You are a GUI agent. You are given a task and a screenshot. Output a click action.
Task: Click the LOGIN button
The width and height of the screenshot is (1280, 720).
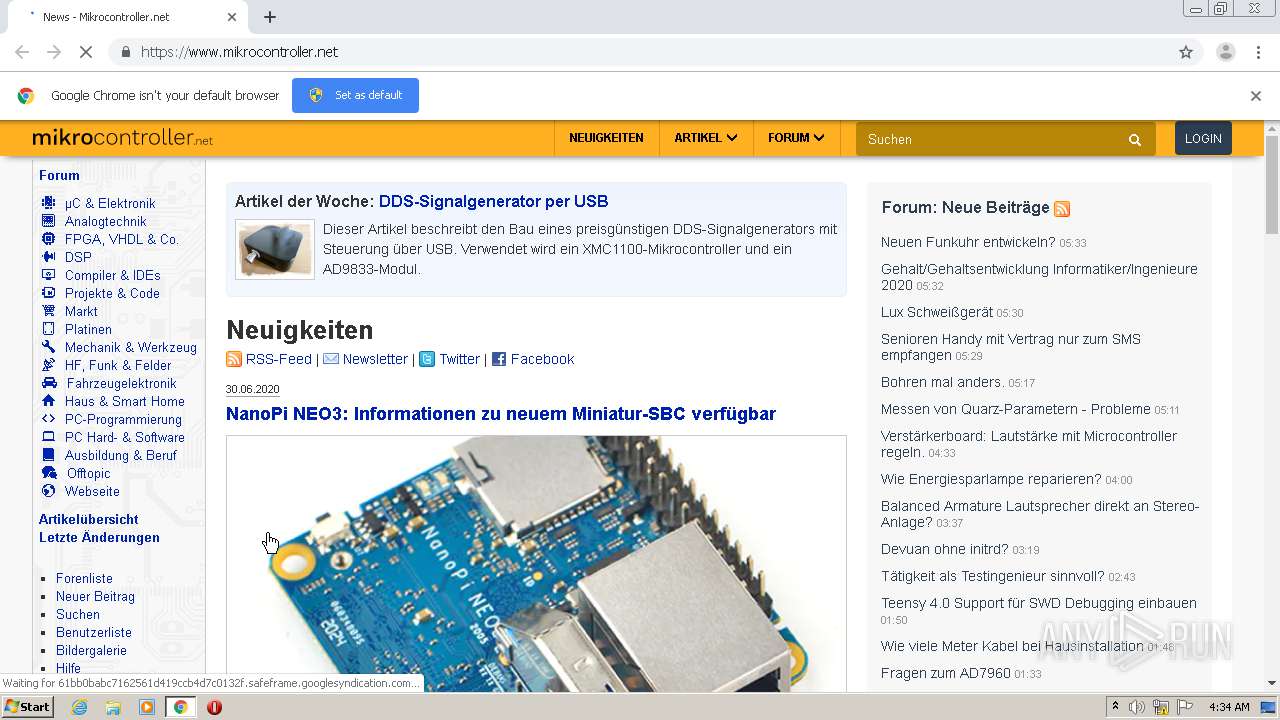point(1203,139)
